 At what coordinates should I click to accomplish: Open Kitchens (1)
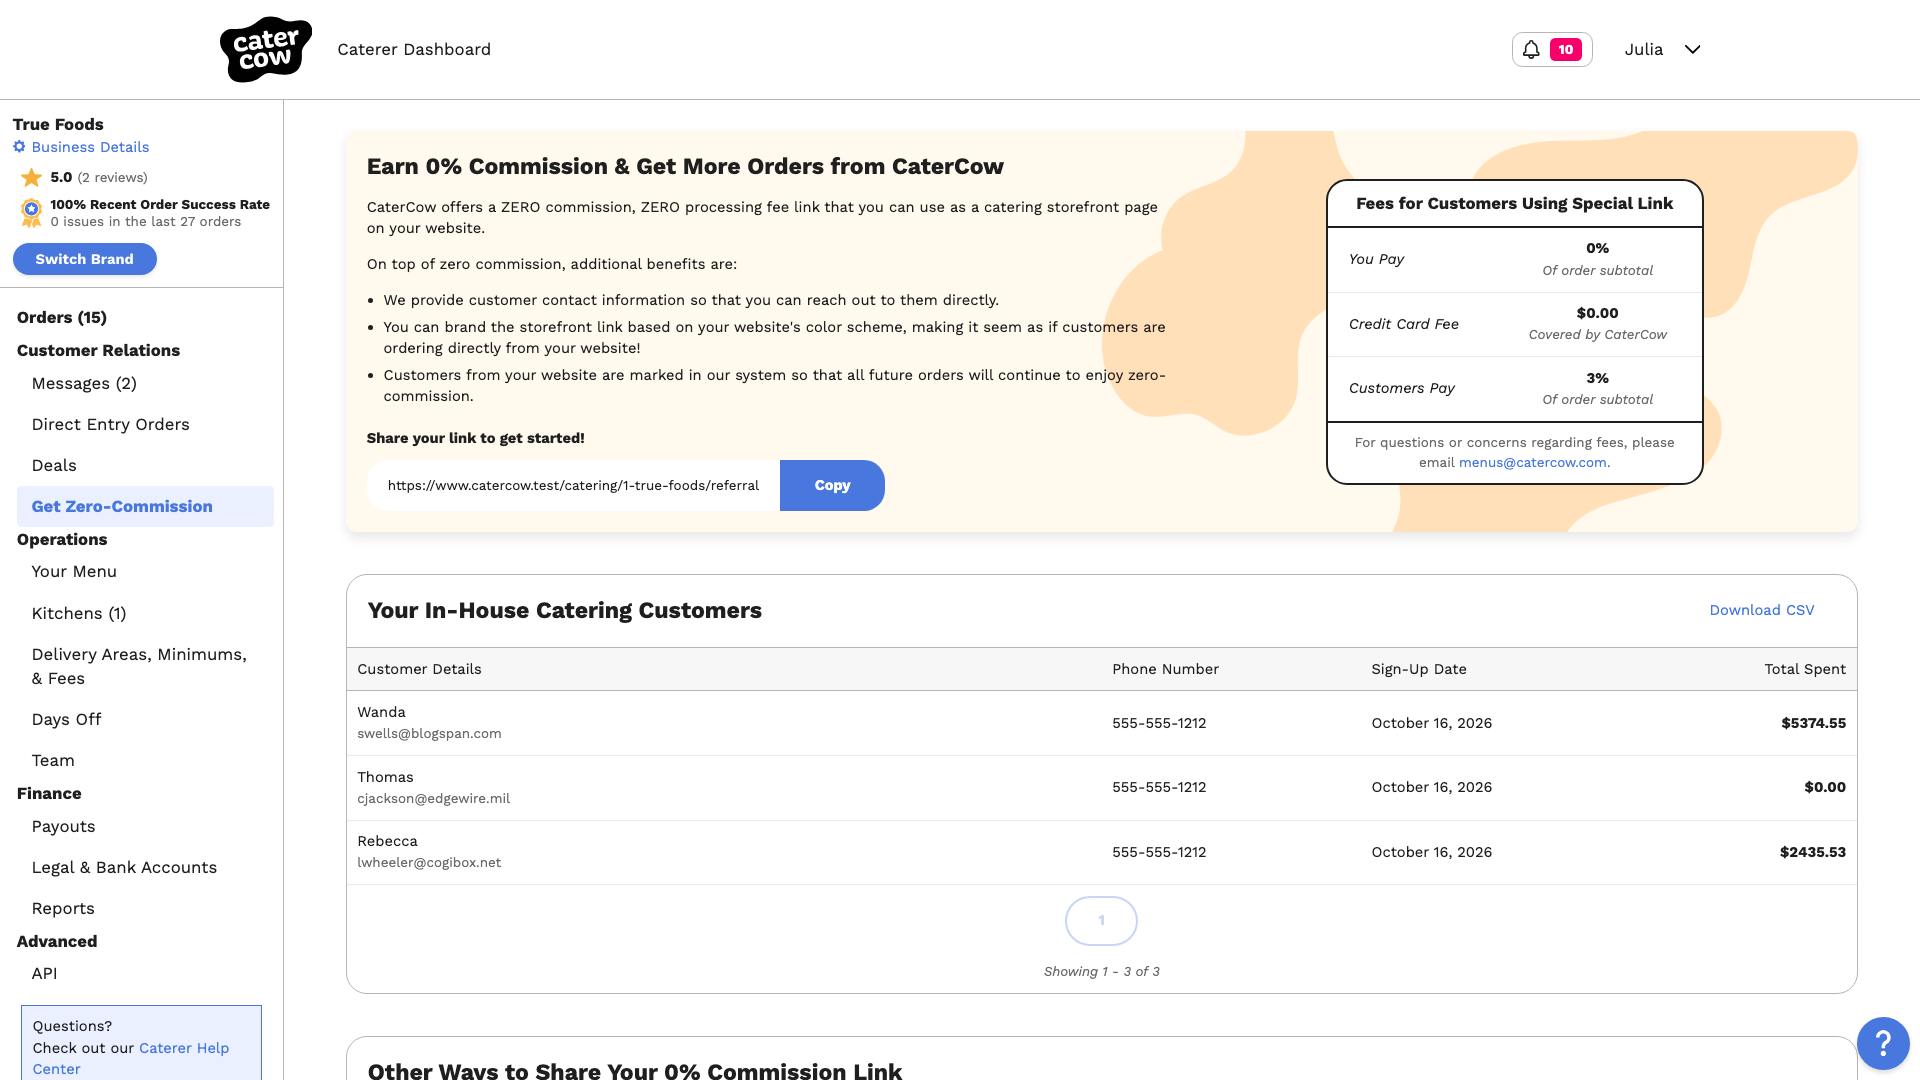[79, 613]
